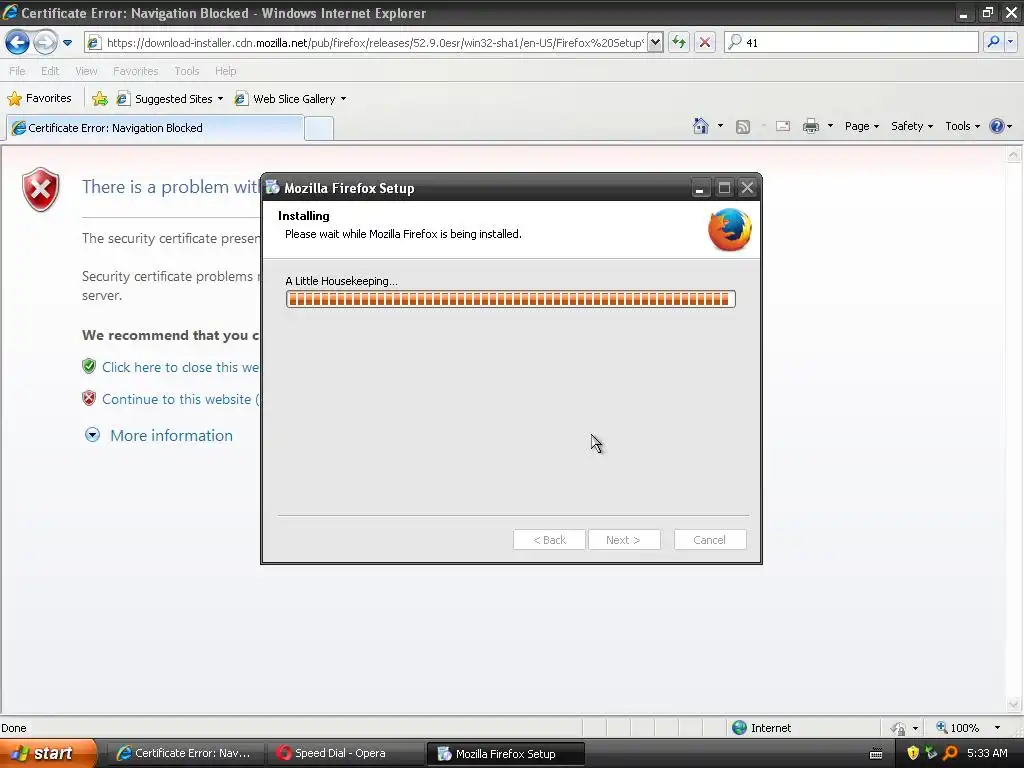Click the page scroll up arrow

1013,155
